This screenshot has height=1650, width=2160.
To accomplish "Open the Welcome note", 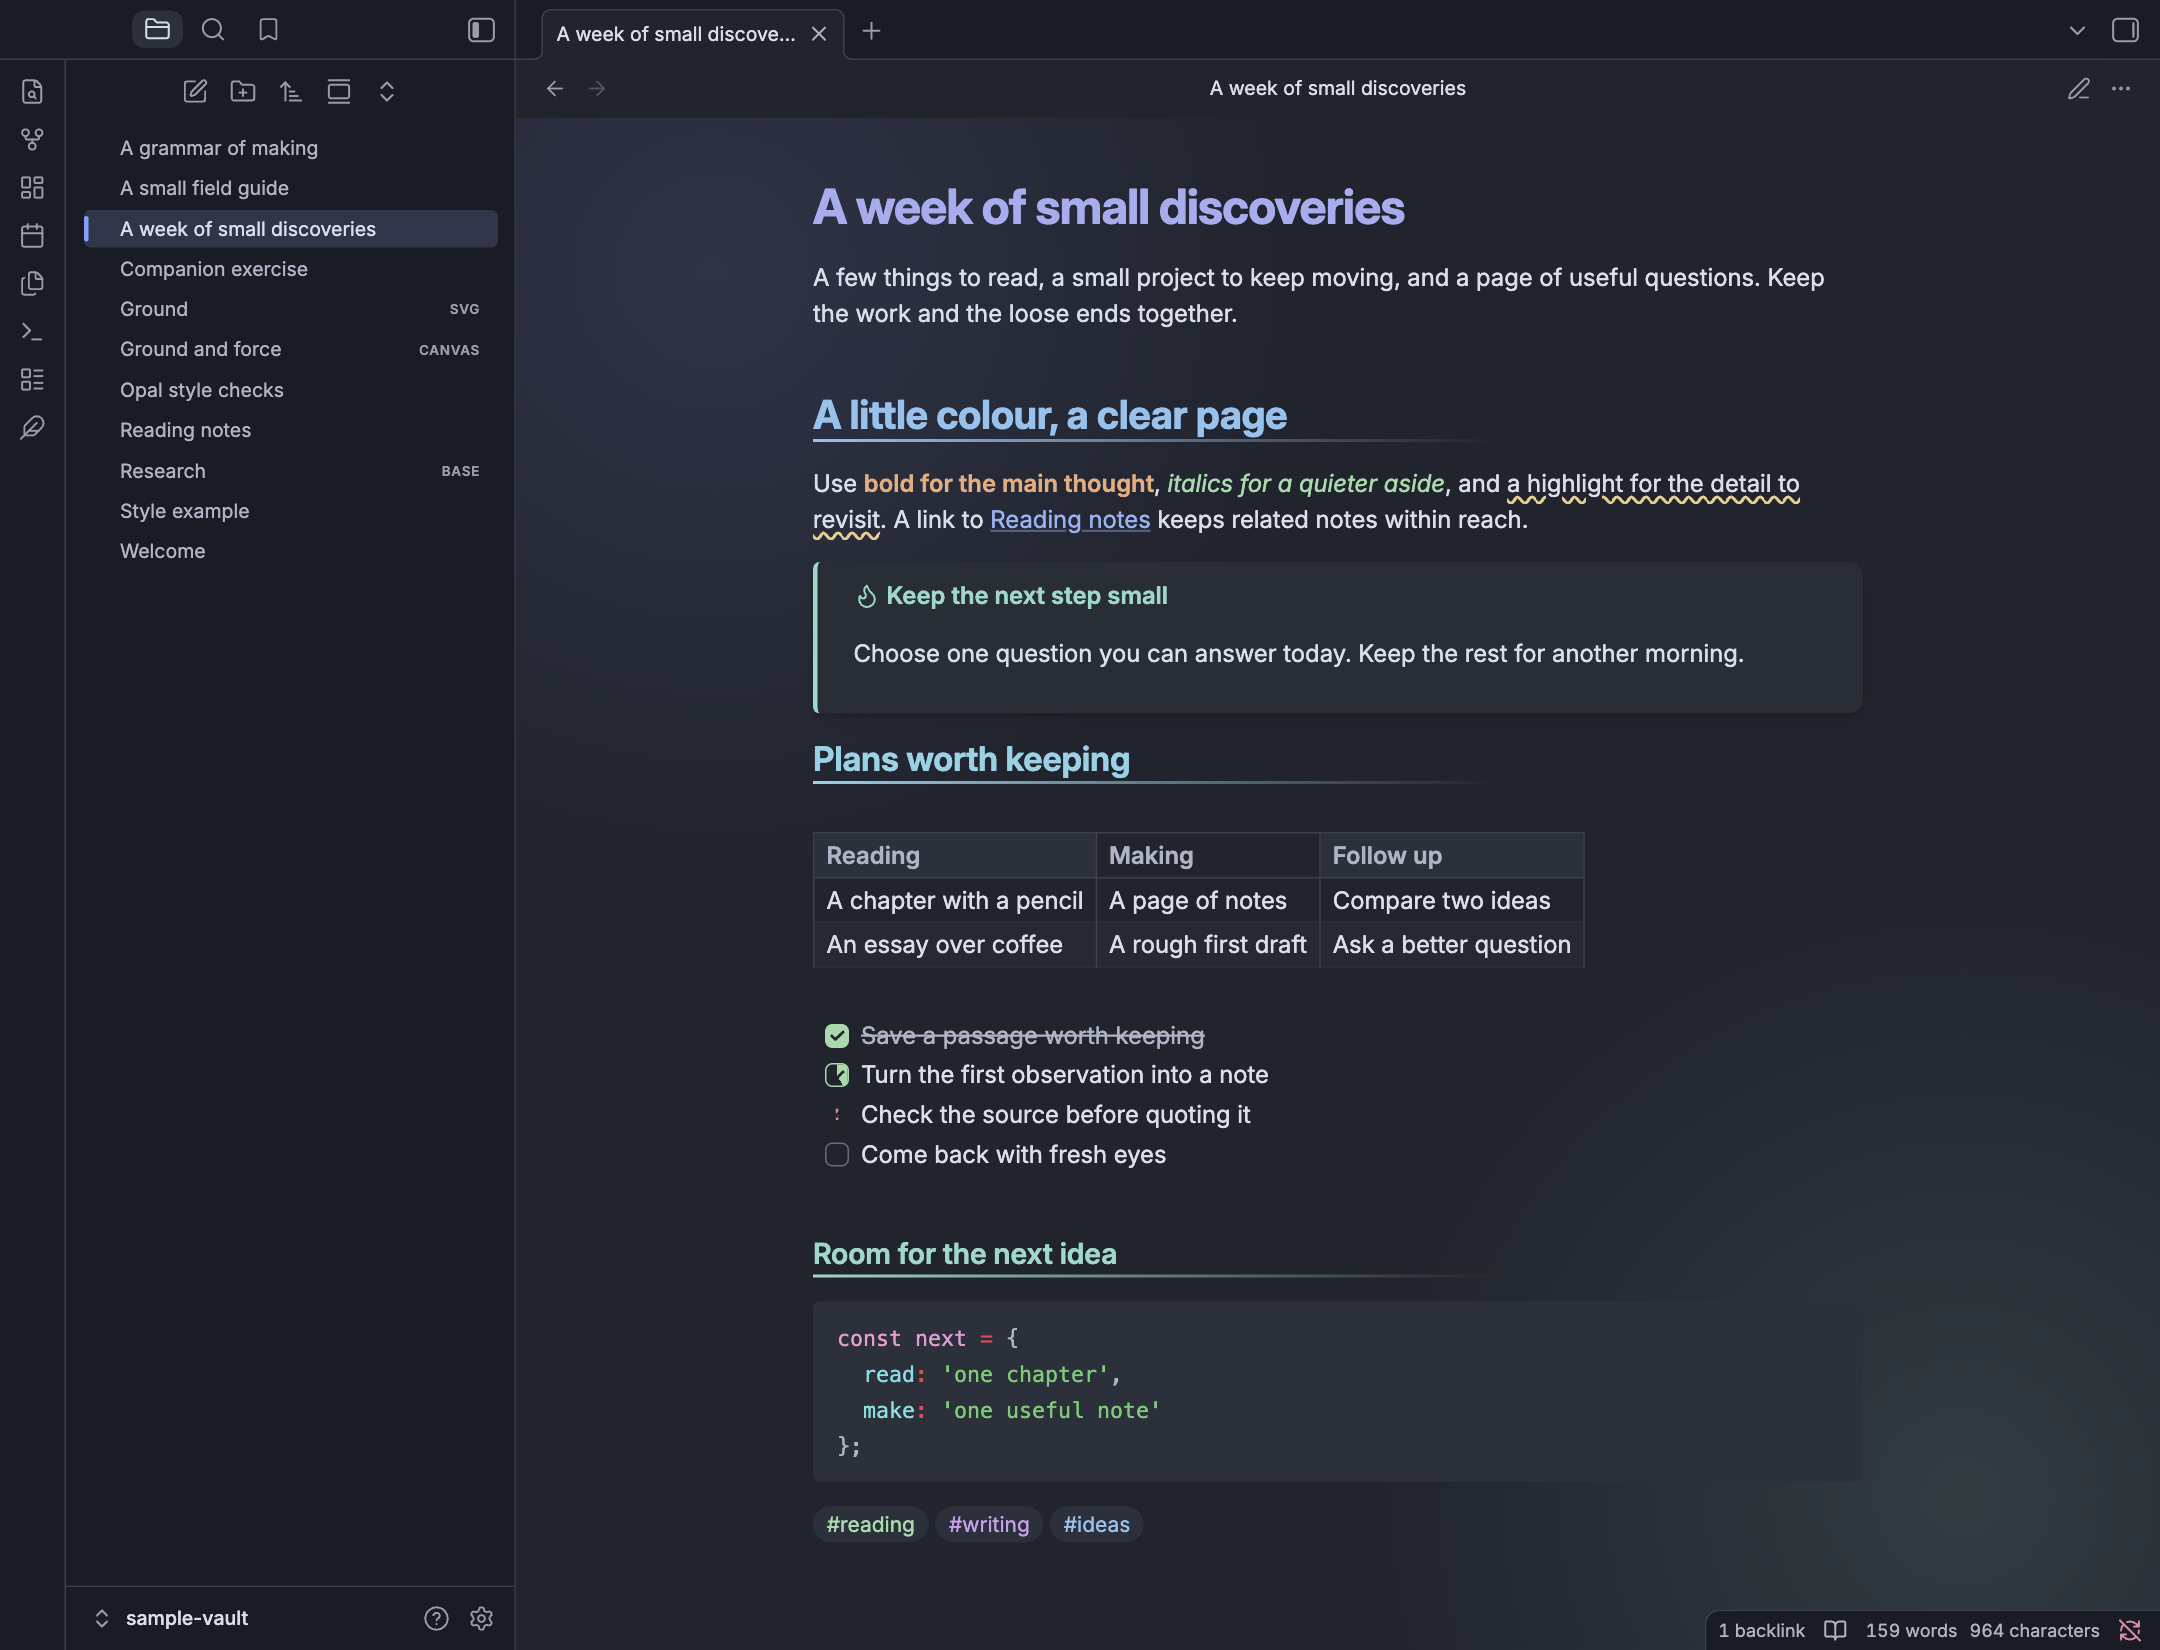I will (291, 551).
